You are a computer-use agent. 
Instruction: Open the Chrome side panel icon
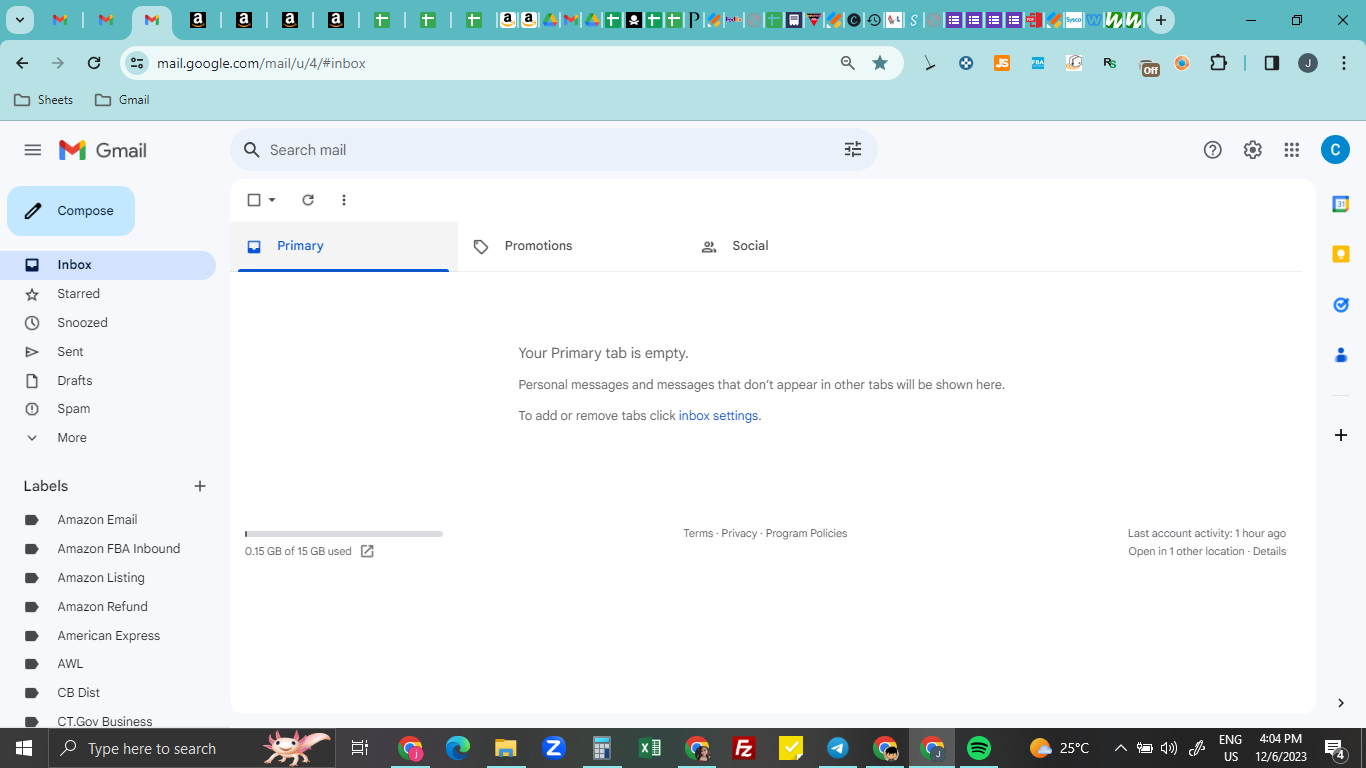point(1272,63)
